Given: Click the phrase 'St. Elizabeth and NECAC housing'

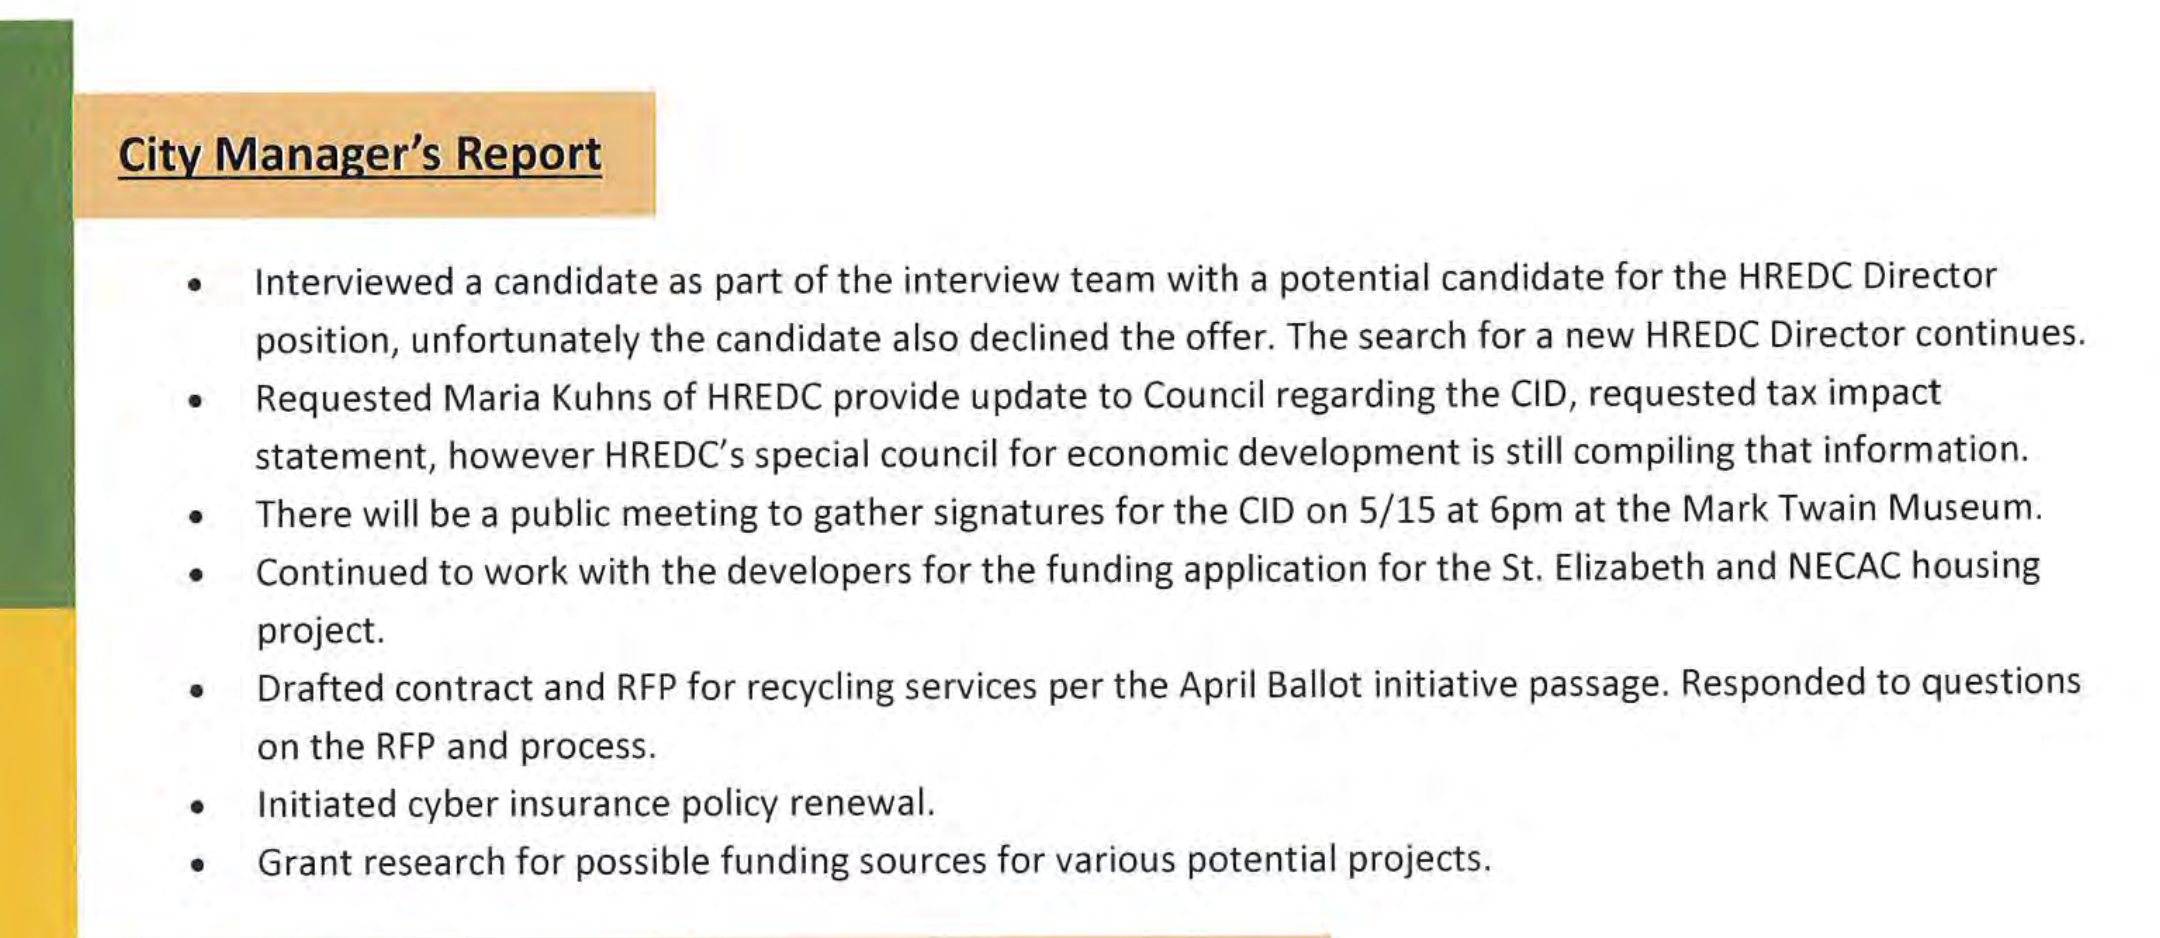Looking at the screenshot, I should tap(1771, 567).
